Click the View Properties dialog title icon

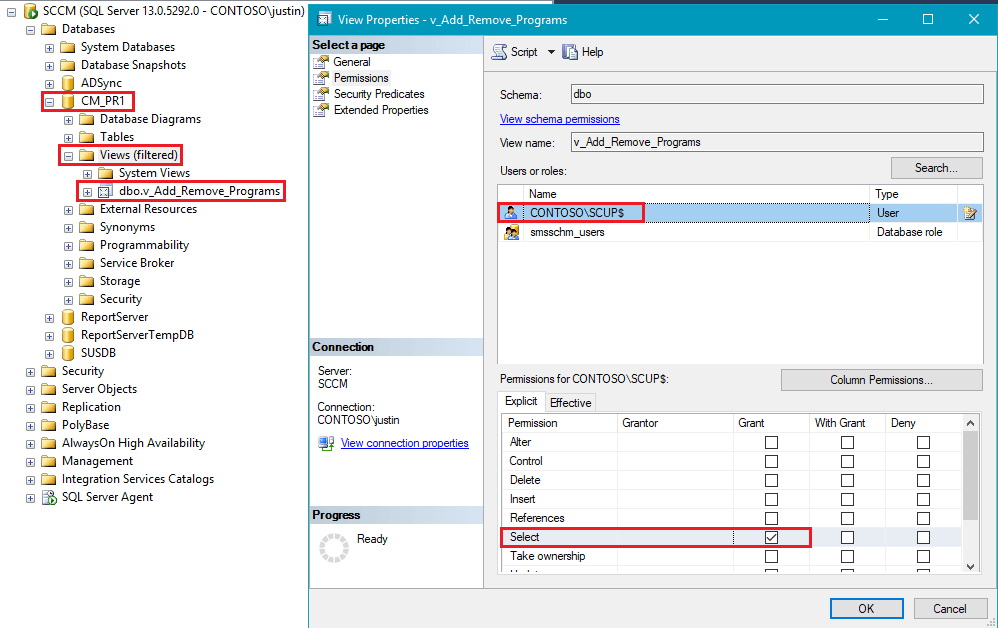tap(325, 19)
